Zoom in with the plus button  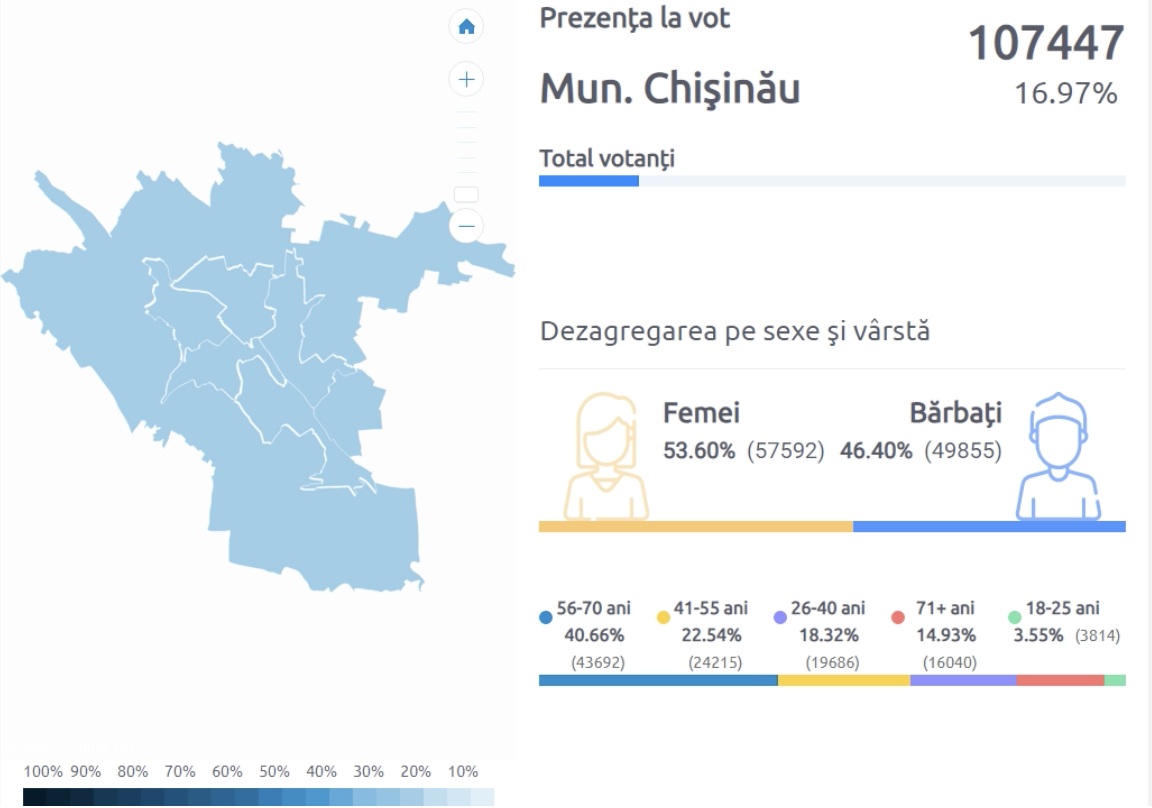coord(466,78)
